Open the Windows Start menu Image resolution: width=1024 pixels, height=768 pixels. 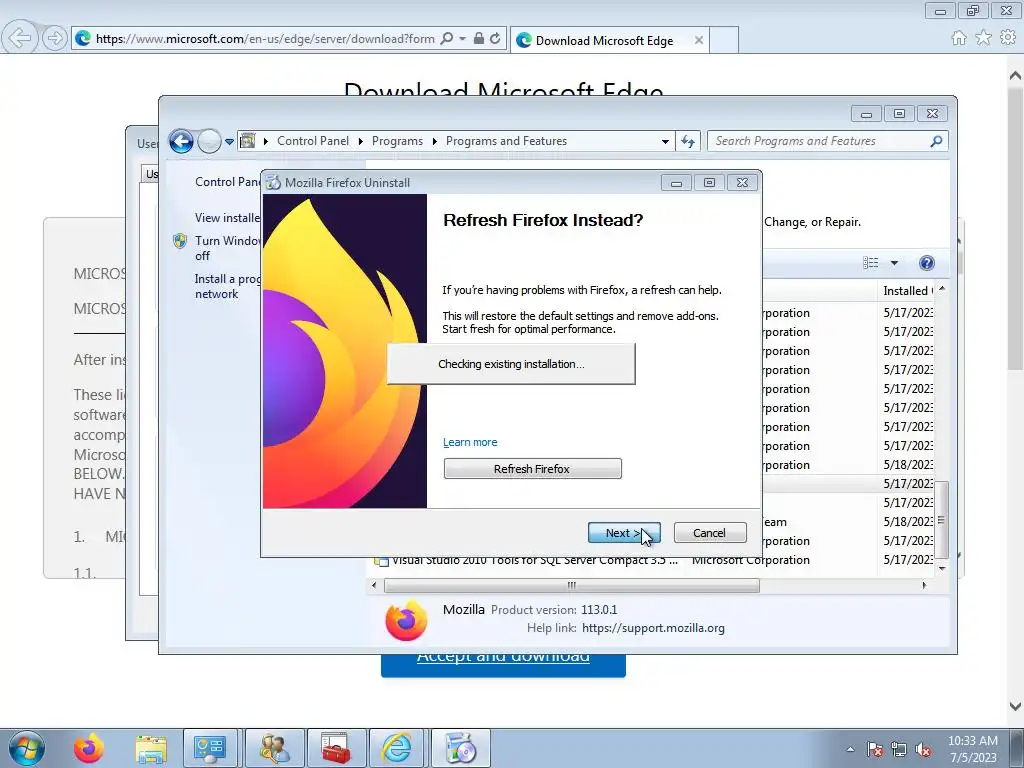(x=27, y=748)
